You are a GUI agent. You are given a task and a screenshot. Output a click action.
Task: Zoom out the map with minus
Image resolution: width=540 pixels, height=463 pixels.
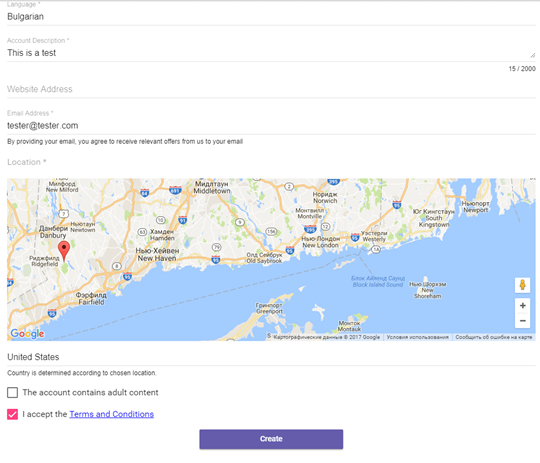pyautogui.click(x=522, y=321)
